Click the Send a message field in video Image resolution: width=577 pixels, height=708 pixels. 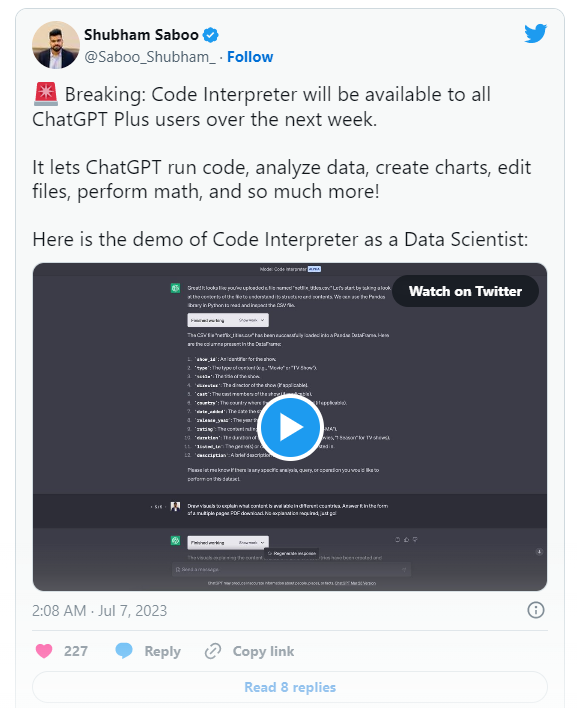(x=292, y=569)
